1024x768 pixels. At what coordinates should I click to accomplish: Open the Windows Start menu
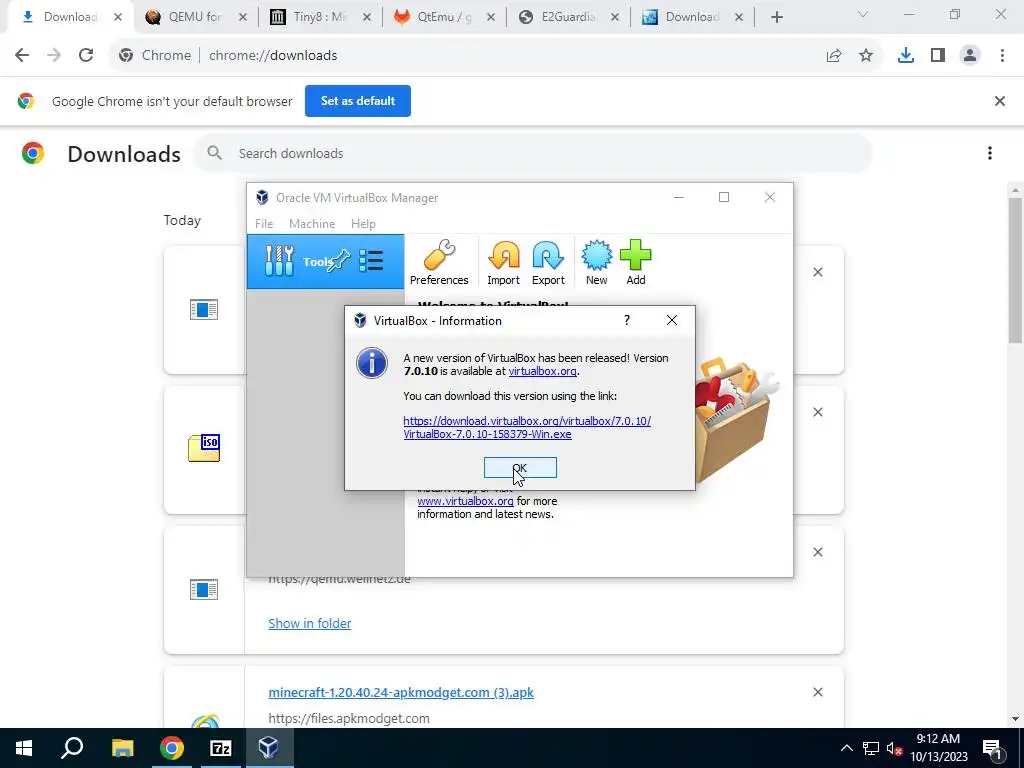24,748
